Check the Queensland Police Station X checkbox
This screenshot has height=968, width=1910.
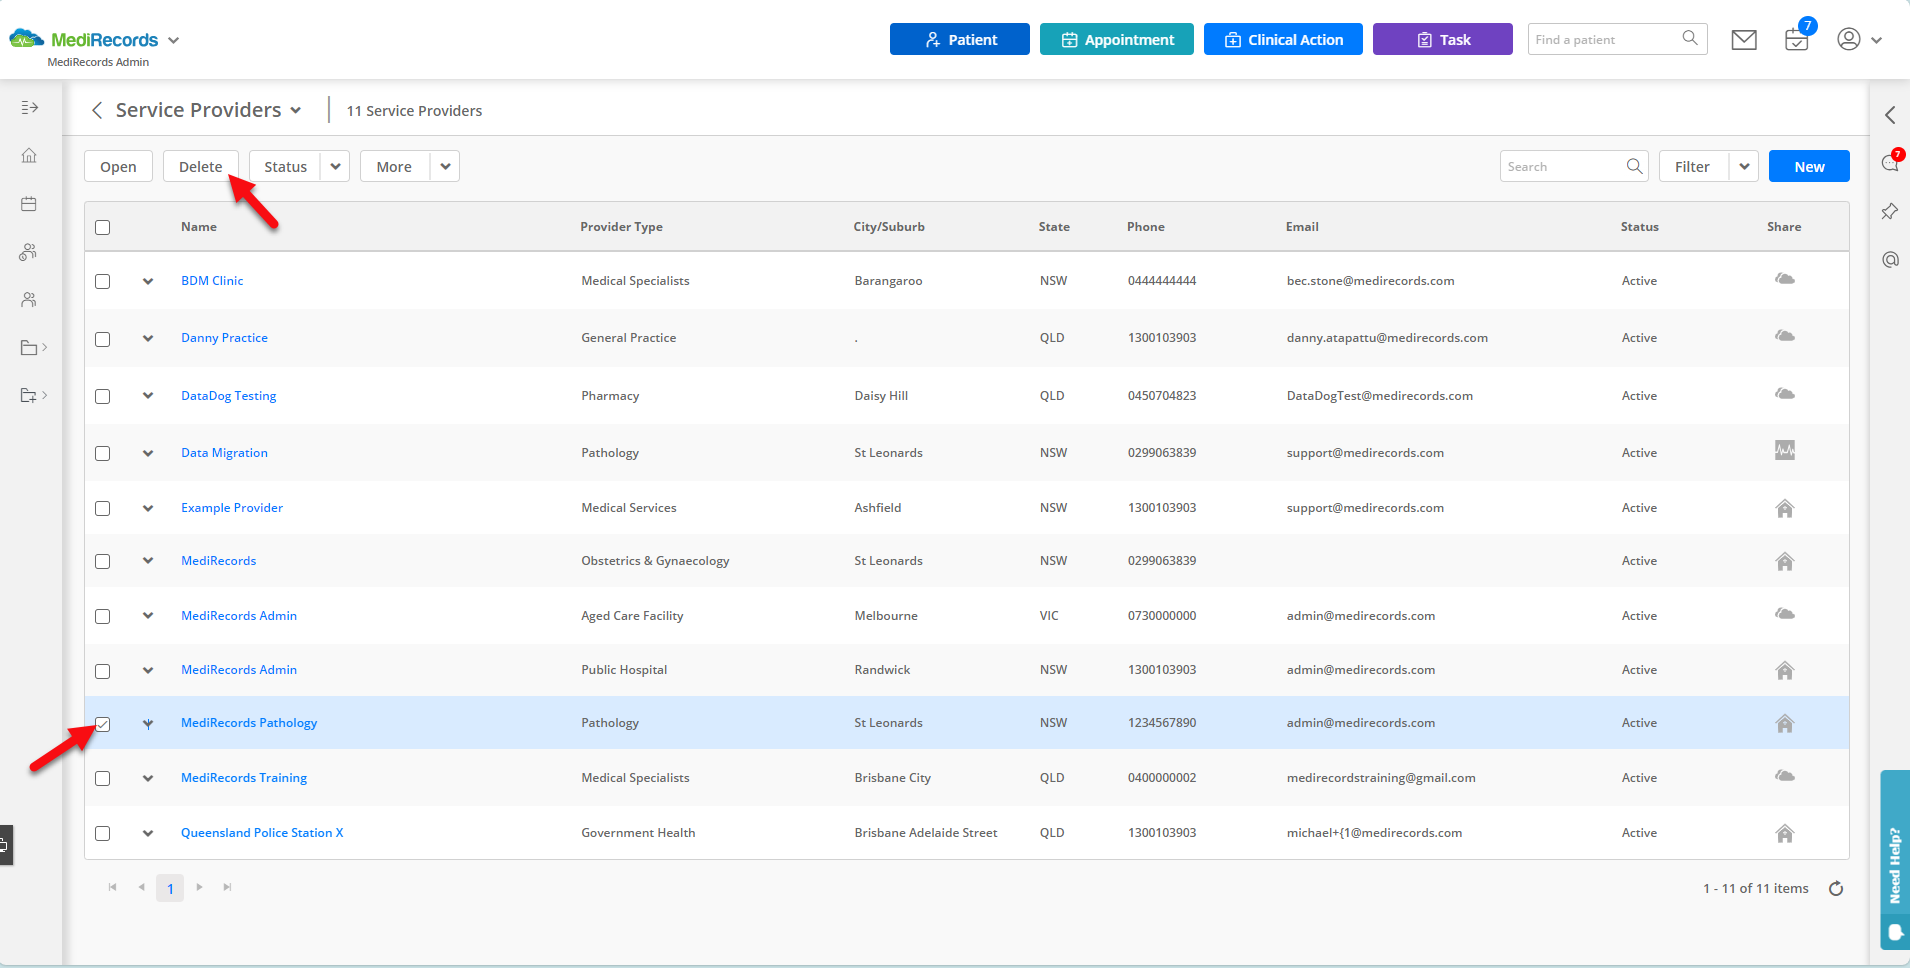(102, 833)
